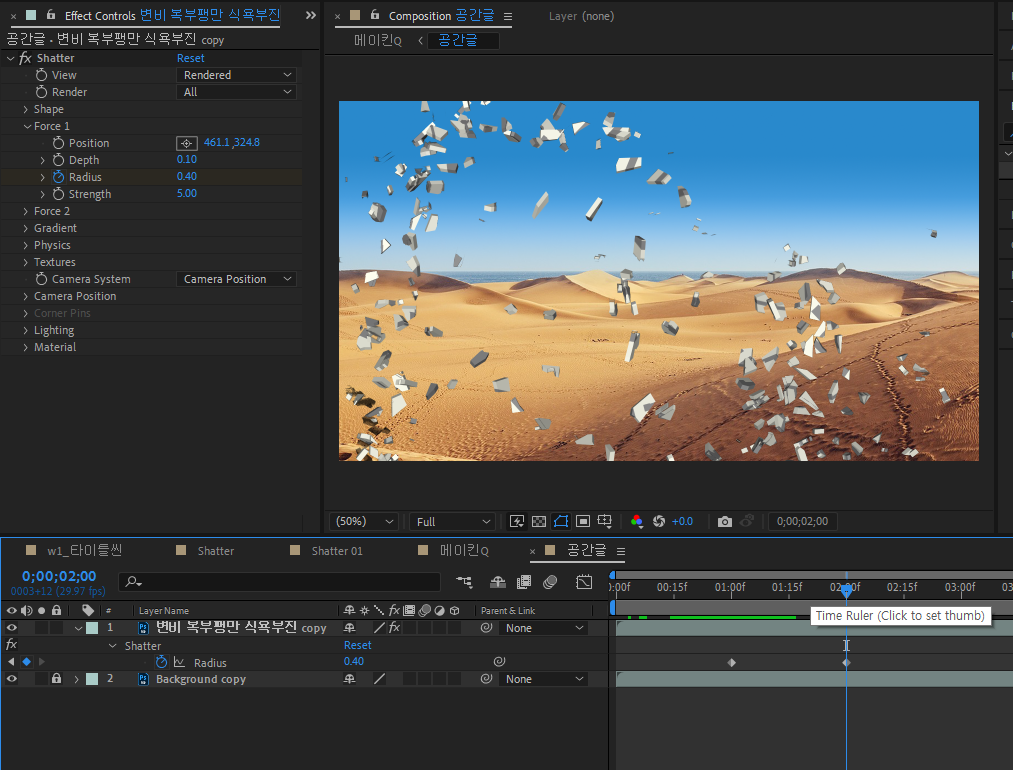The height and width of the screenshot is (770, 1013).
Task: Click the Position crosshair point picker
Action: point(187,143)
